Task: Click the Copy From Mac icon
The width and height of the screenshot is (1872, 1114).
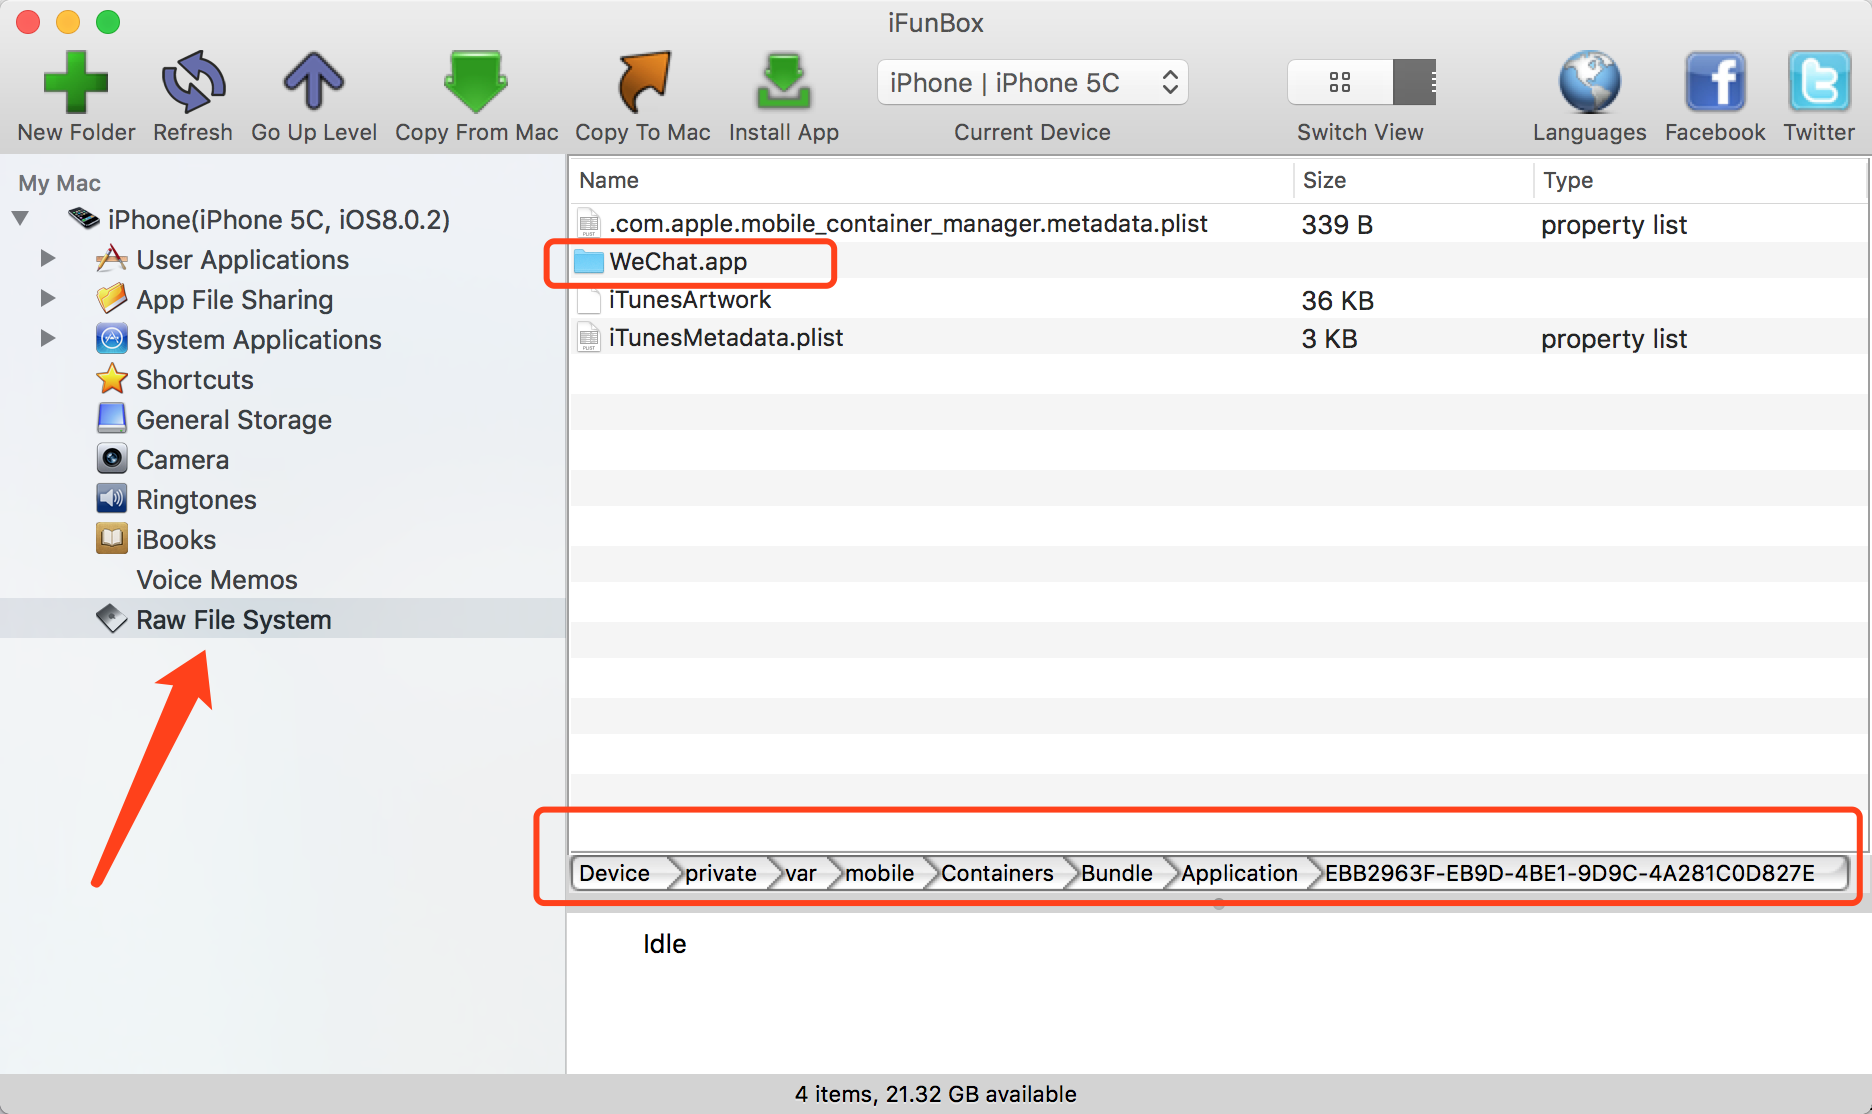Action: pyautogui.click(x=476, y=82)
